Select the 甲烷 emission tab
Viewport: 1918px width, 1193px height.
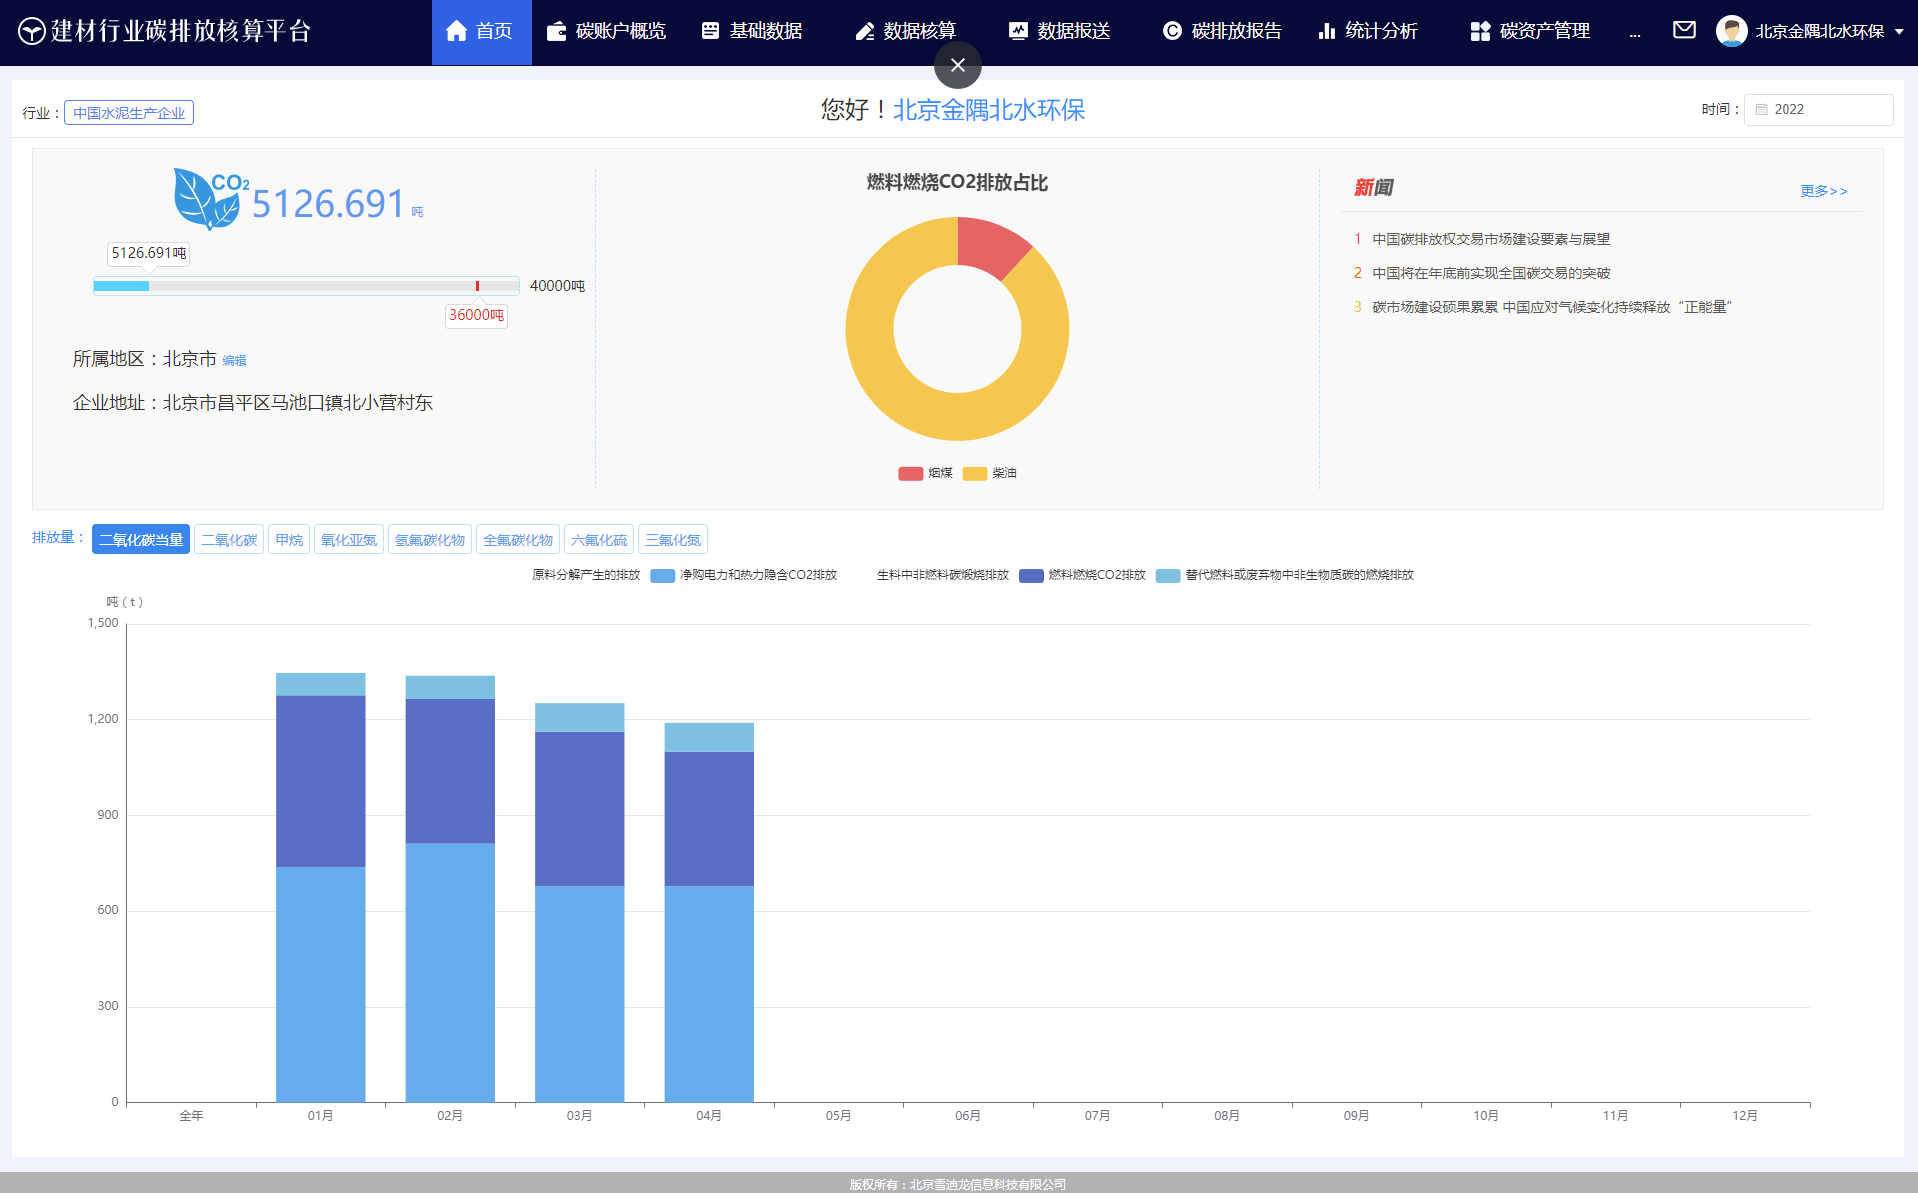coord(289,540)
